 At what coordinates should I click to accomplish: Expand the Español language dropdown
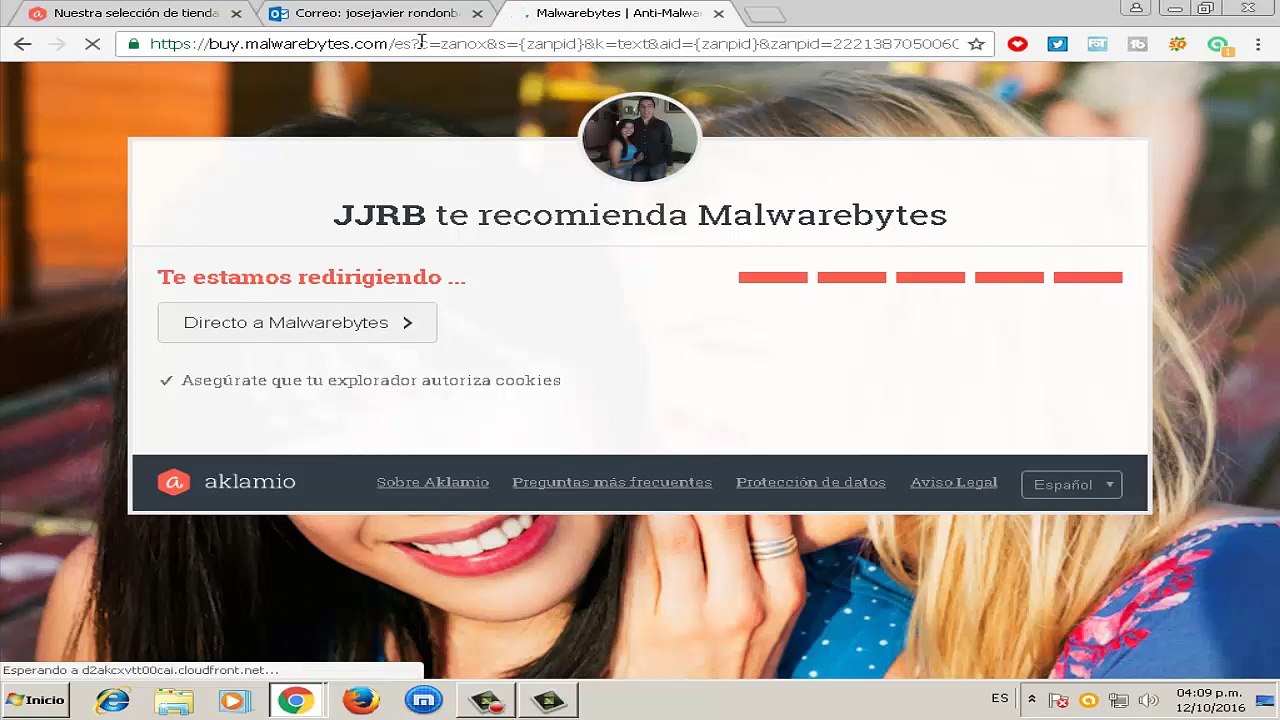click(x=1072, y=484)
